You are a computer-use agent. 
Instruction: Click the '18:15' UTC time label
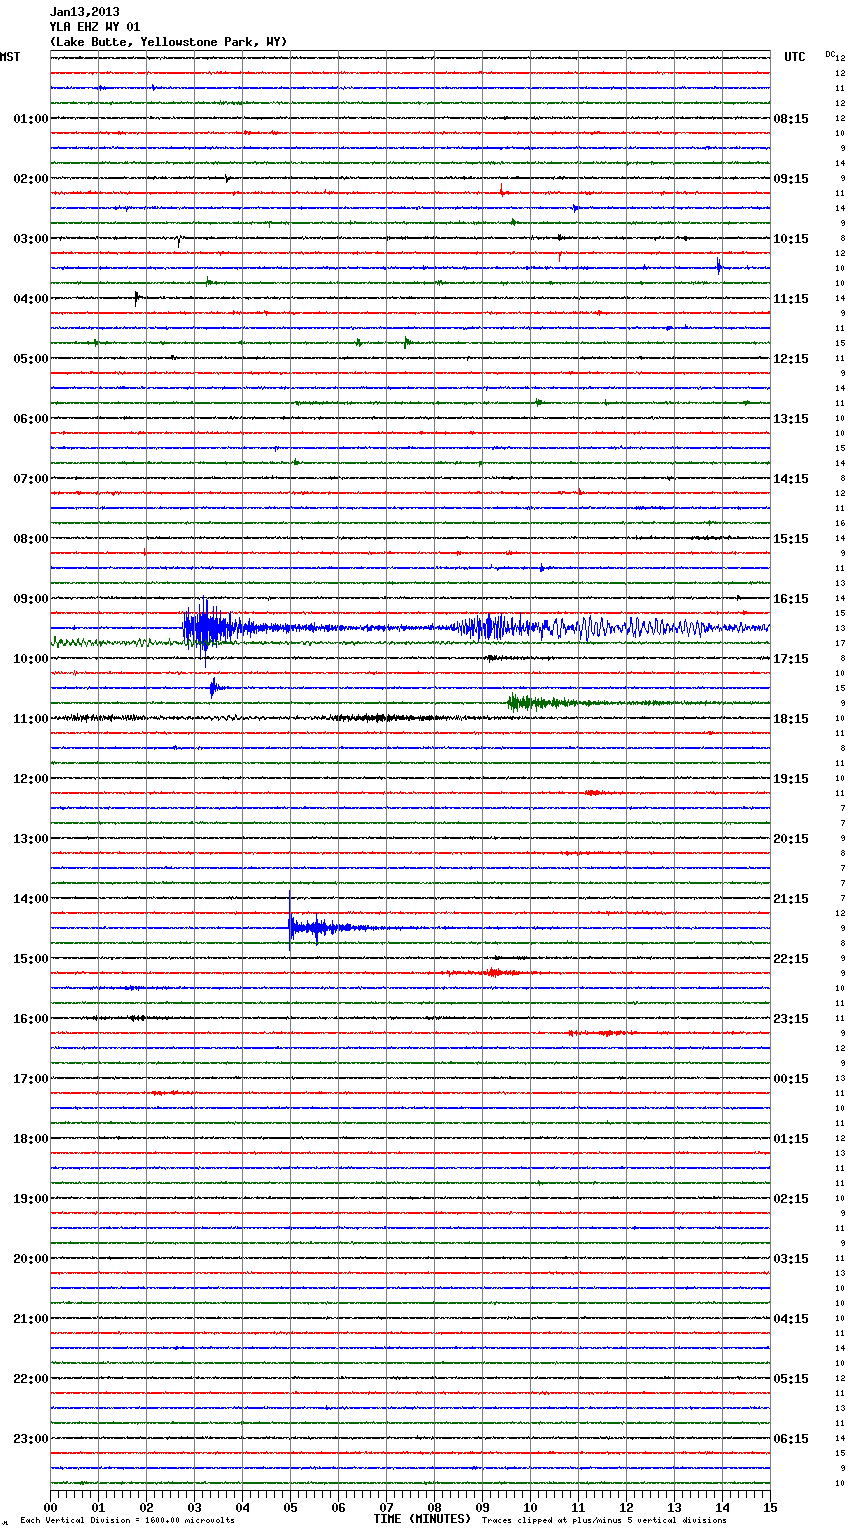(x=791, y=719)
